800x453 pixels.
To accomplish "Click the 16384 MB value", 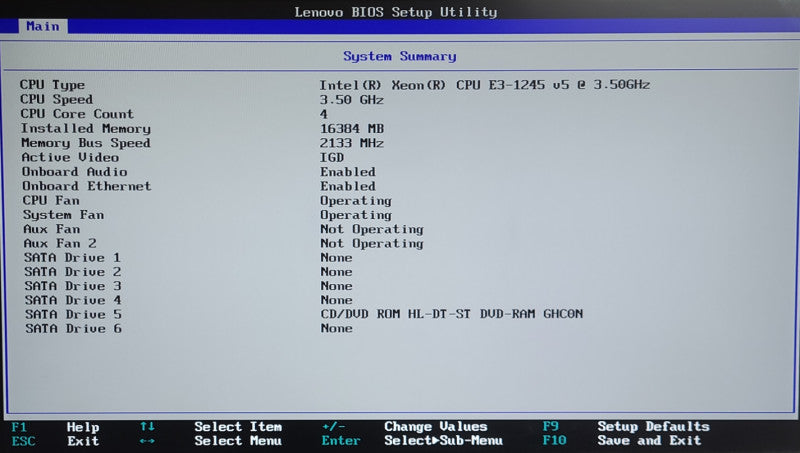I will click(352, 129).
